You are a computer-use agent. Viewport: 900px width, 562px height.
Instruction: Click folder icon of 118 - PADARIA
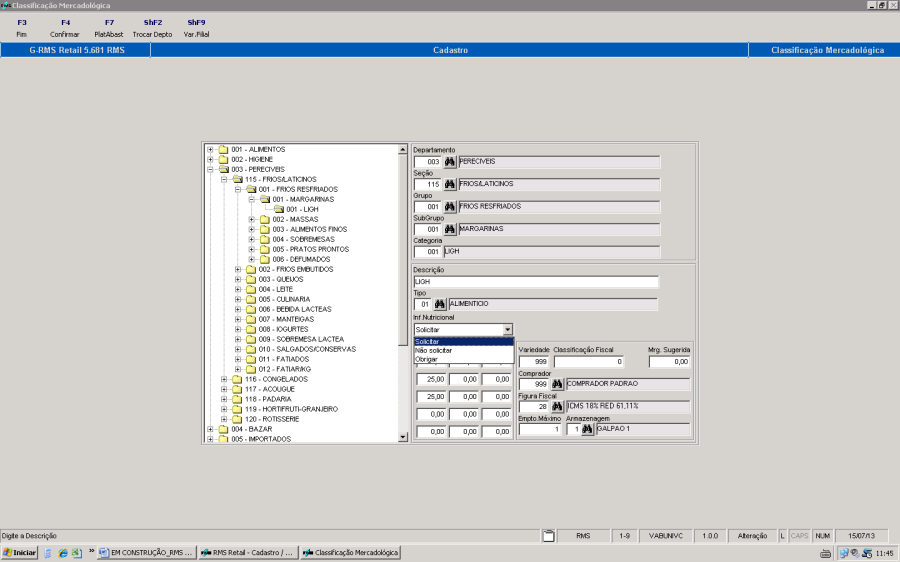coord(237,400)
